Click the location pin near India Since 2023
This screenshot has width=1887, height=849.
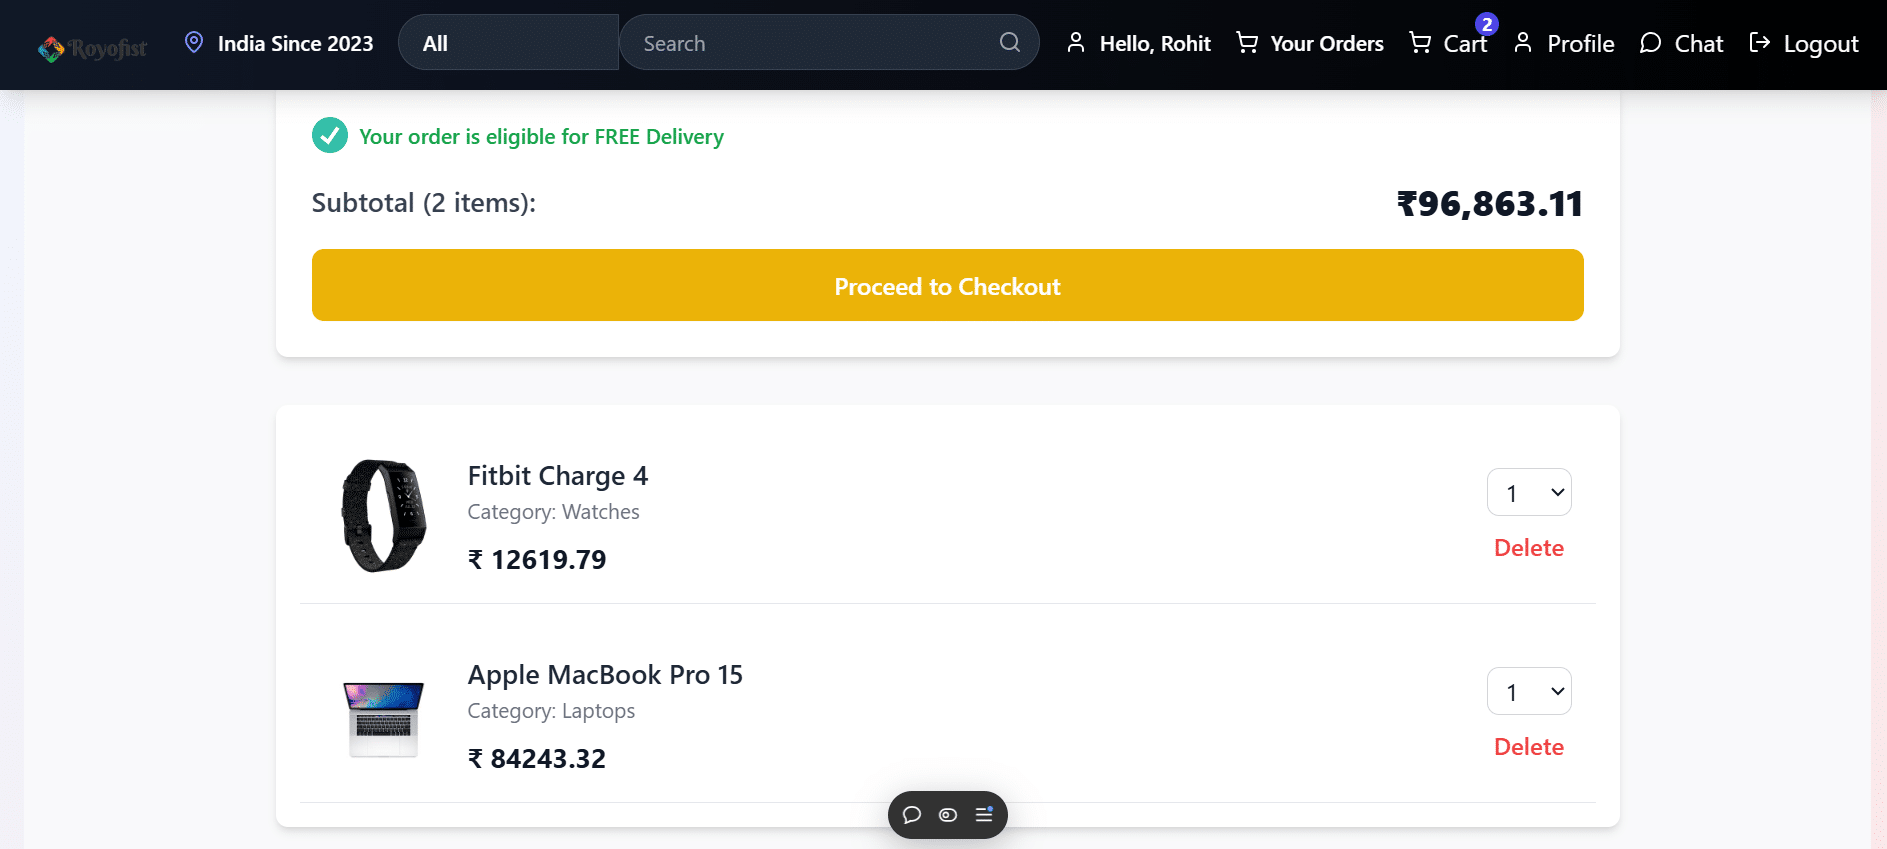pos(193,41)
